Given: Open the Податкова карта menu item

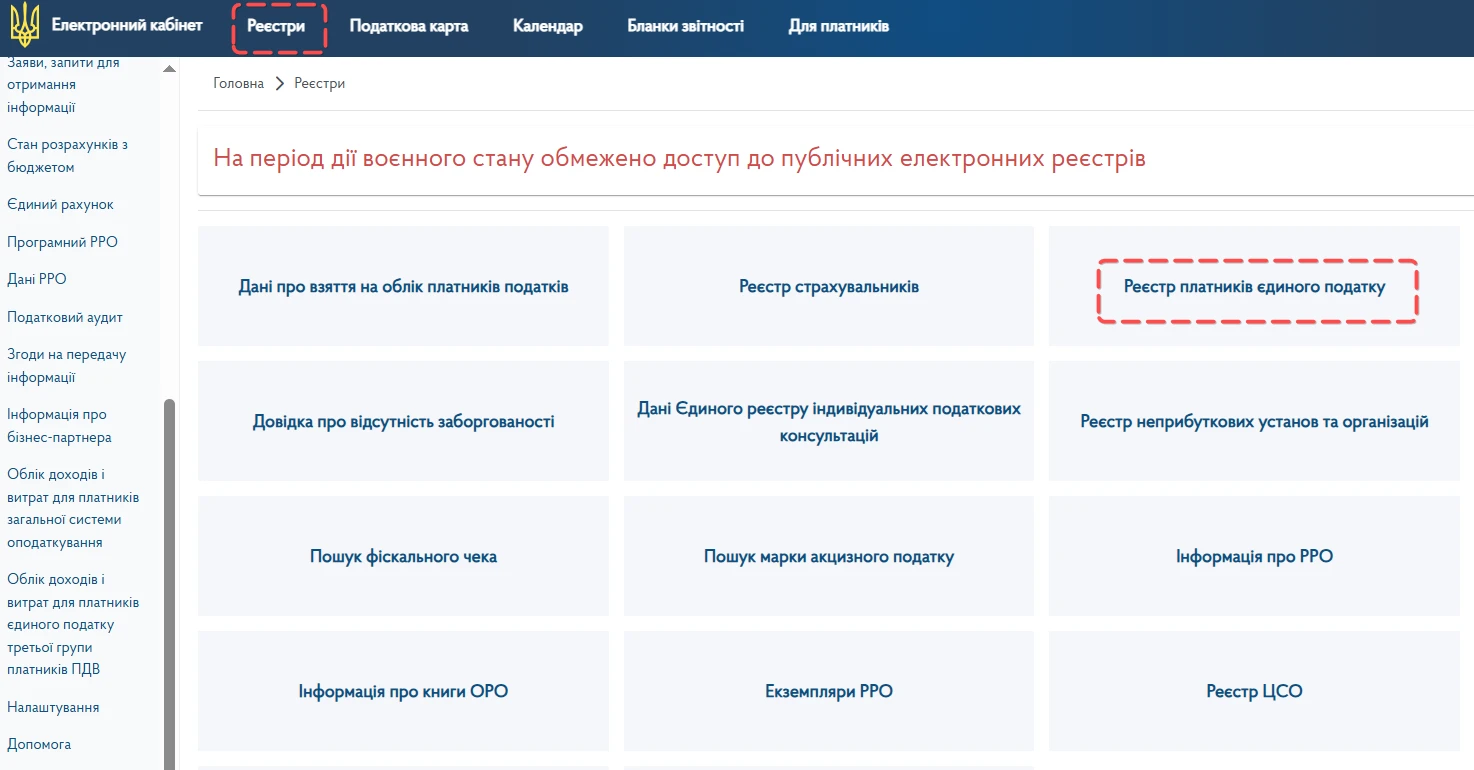Looking at the screenshot, I should pos(408,26).
